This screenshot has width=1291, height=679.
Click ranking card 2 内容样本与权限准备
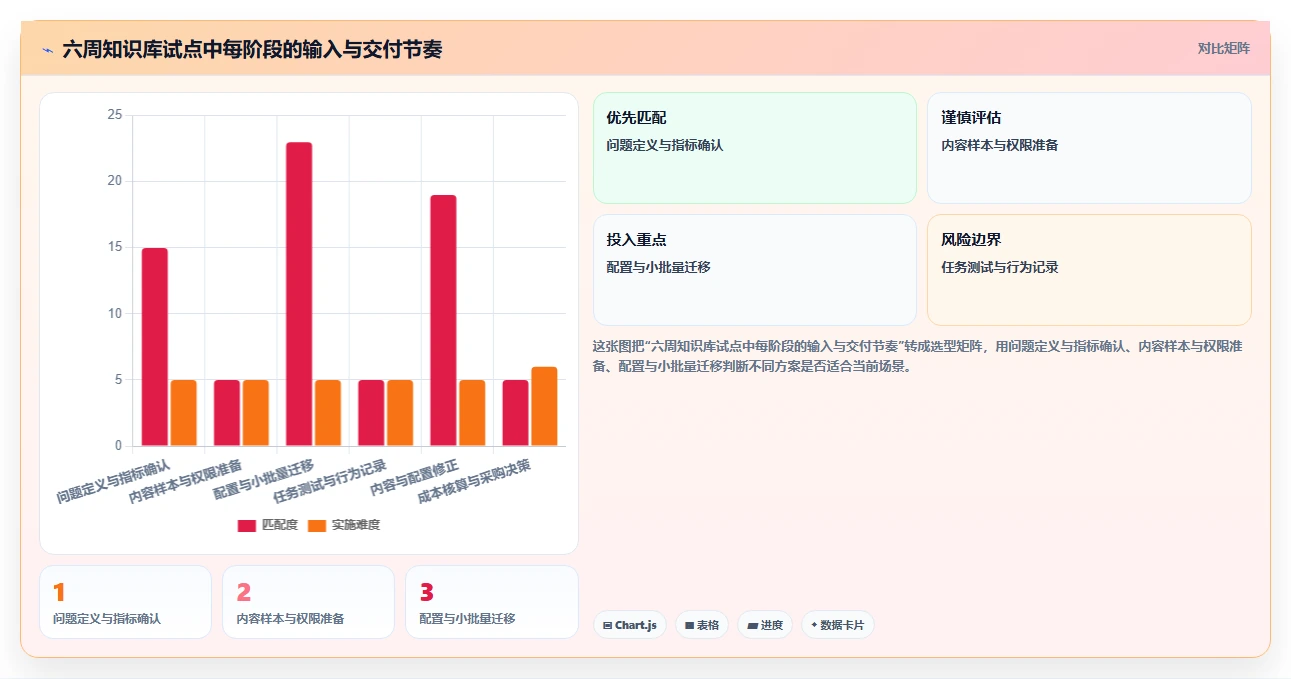[x=308, y=602]
